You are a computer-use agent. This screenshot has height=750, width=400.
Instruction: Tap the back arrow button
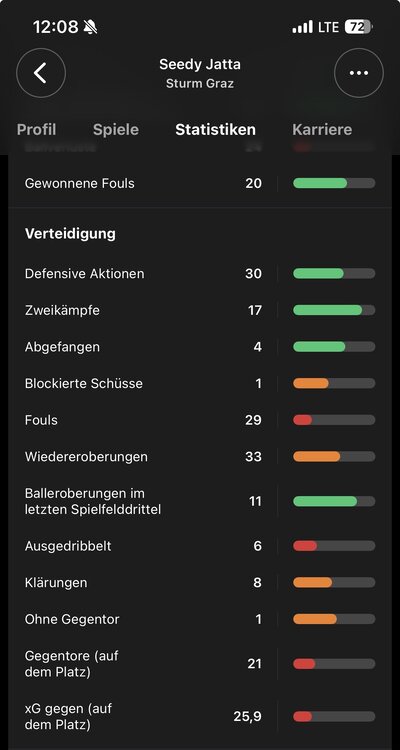point(41,73)
